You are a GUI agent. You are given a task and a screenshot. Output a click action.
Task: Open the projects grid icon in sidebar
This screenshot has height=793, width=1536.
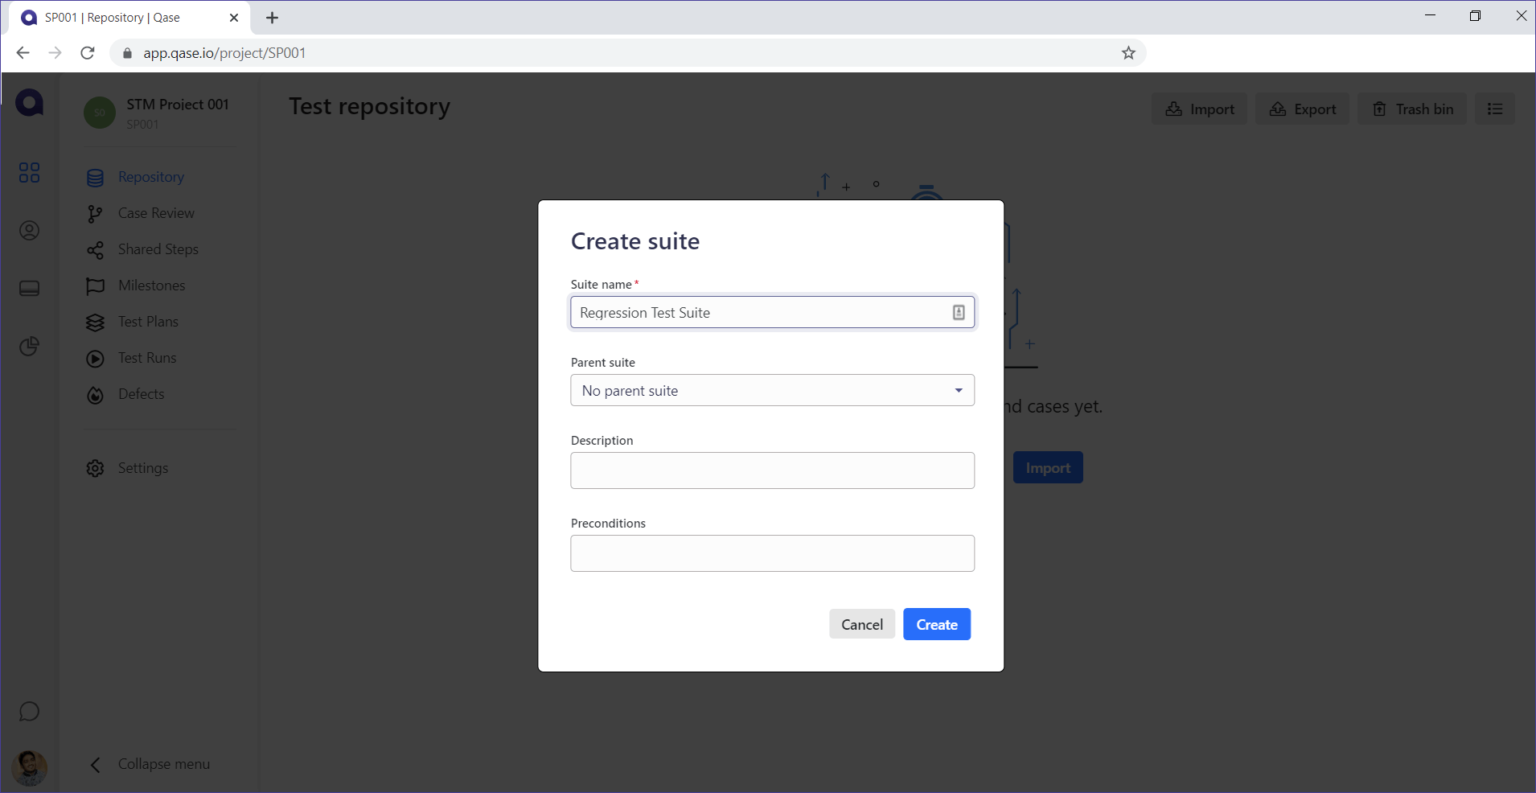tap(30, 173)
